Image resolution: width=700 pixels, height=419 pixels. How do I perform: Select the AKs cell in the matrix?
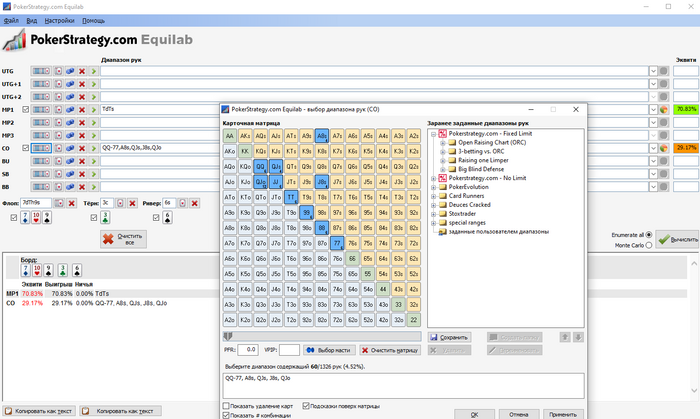pos(245,136)
